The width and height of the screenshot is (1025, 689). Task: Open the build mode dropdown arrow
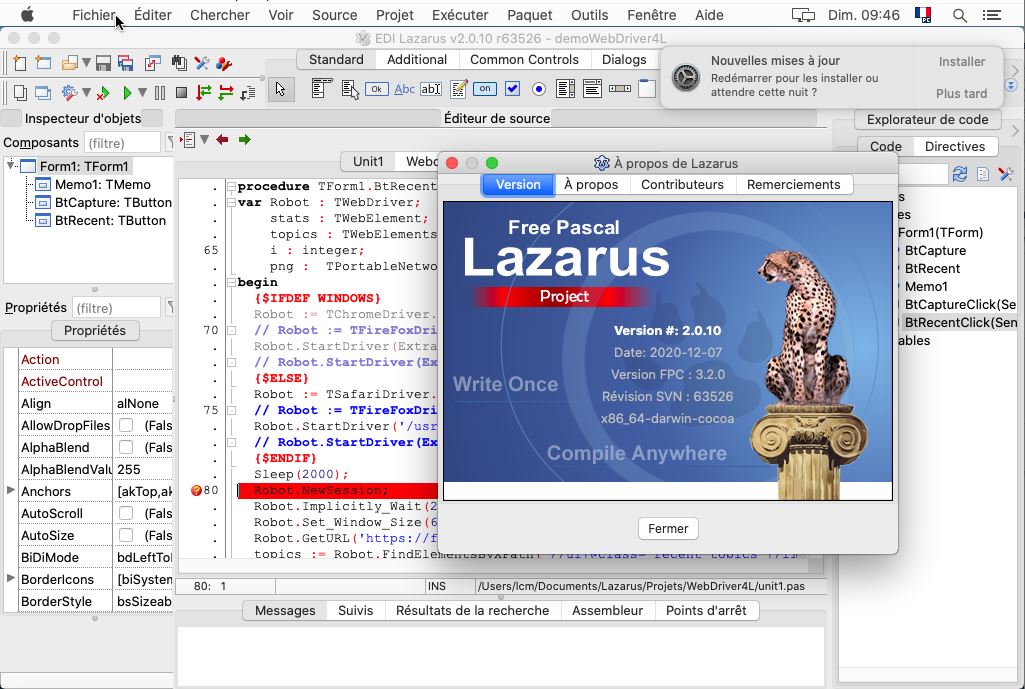point(86,93)
